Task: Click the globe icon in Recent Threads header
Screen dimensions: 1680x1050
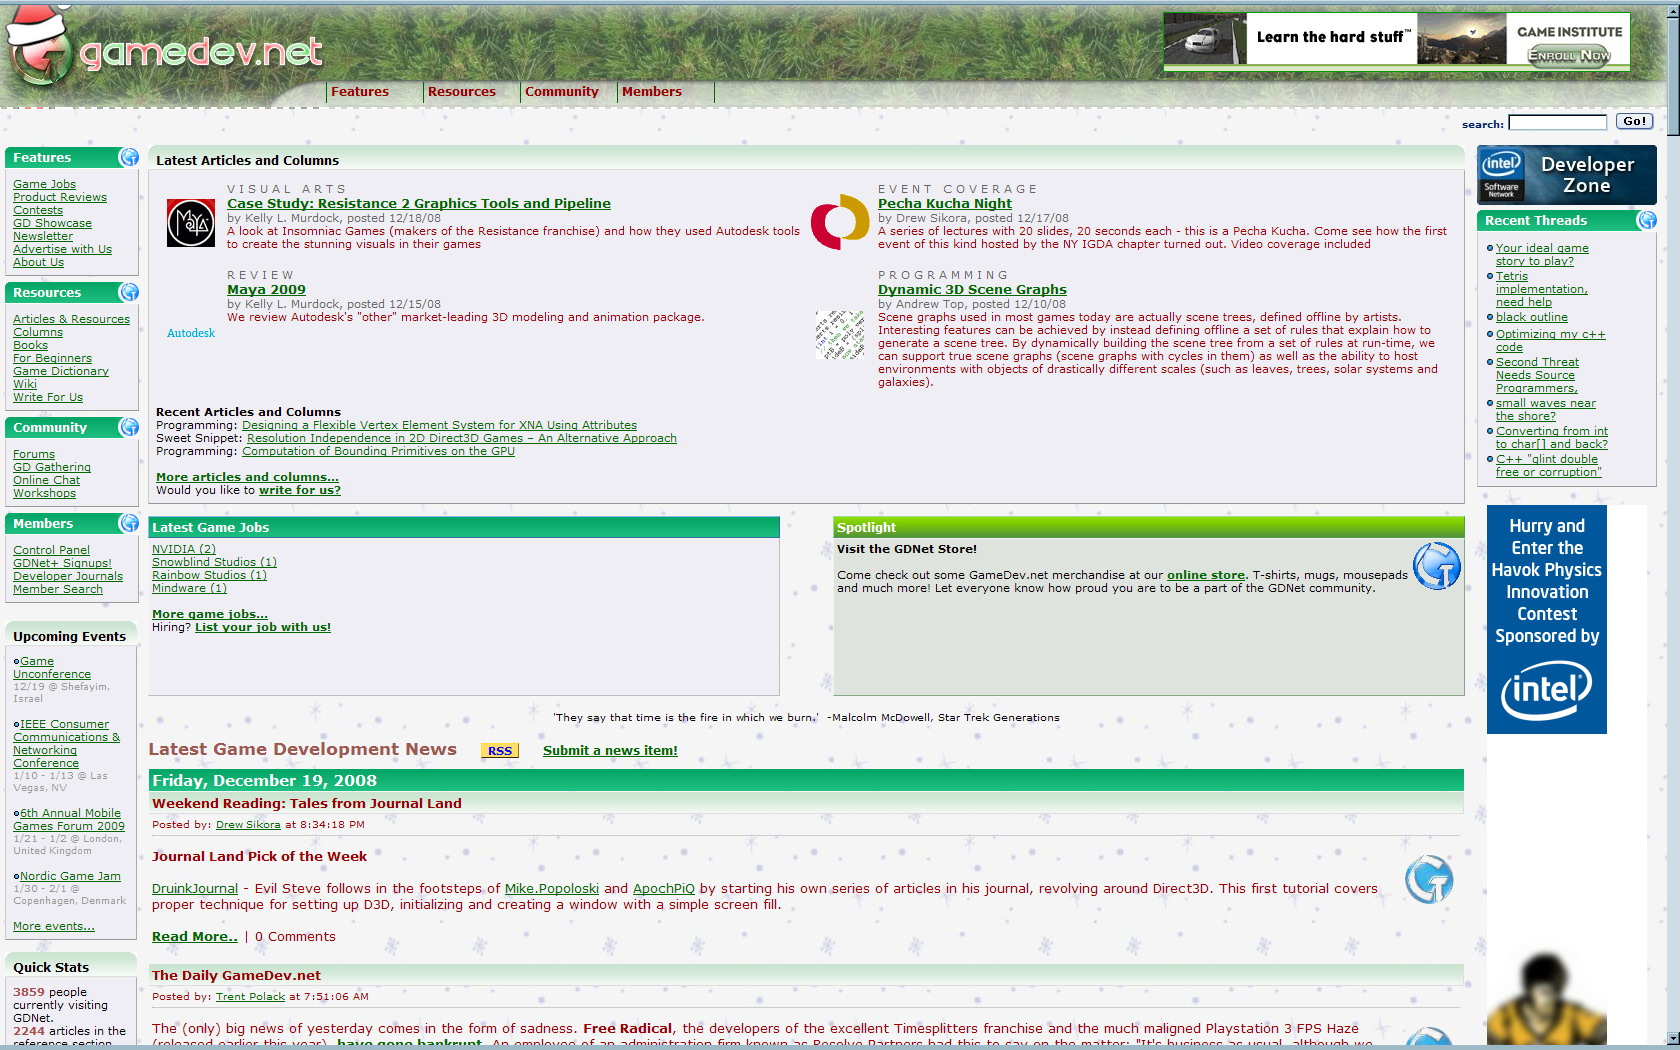Action: point(1646,220)
